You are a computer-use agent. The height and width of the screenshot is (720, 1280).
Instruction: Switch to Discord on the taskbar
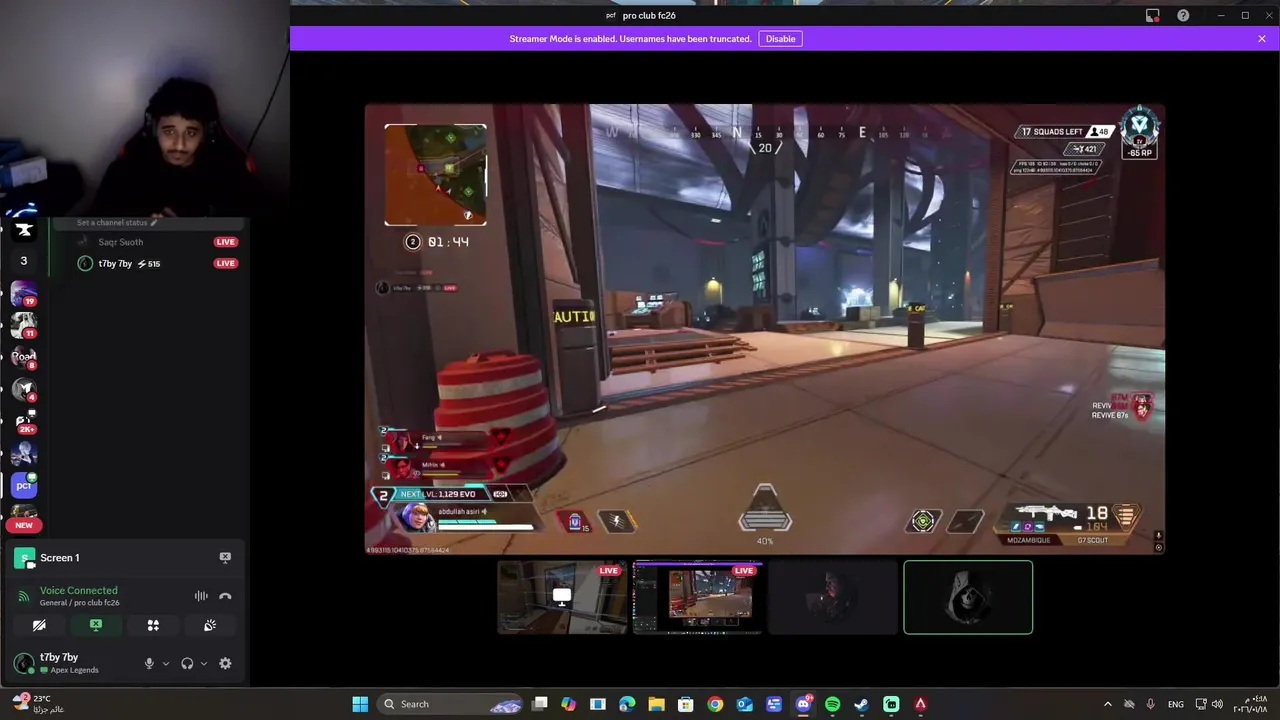click(x=803, y=704)
